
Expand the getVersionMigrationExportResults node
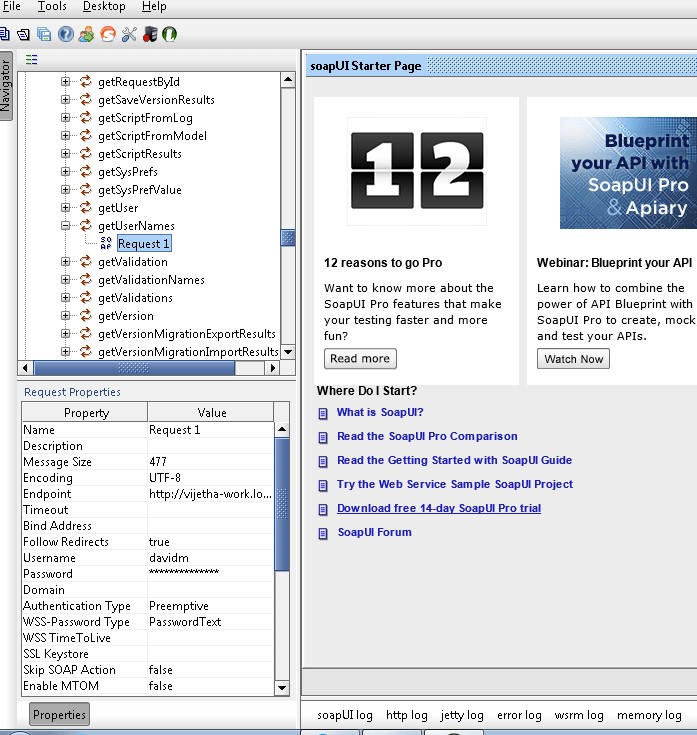click(66, 334)
